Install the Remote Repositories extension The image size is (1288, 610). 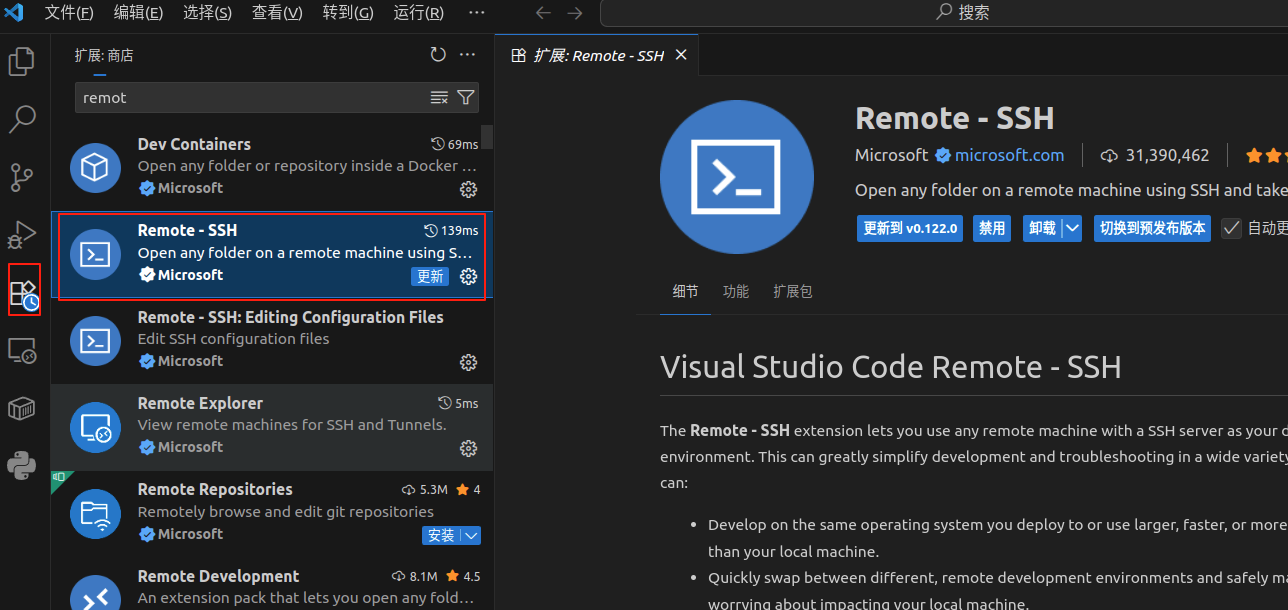pyautogui.click(x=441, y=535)
